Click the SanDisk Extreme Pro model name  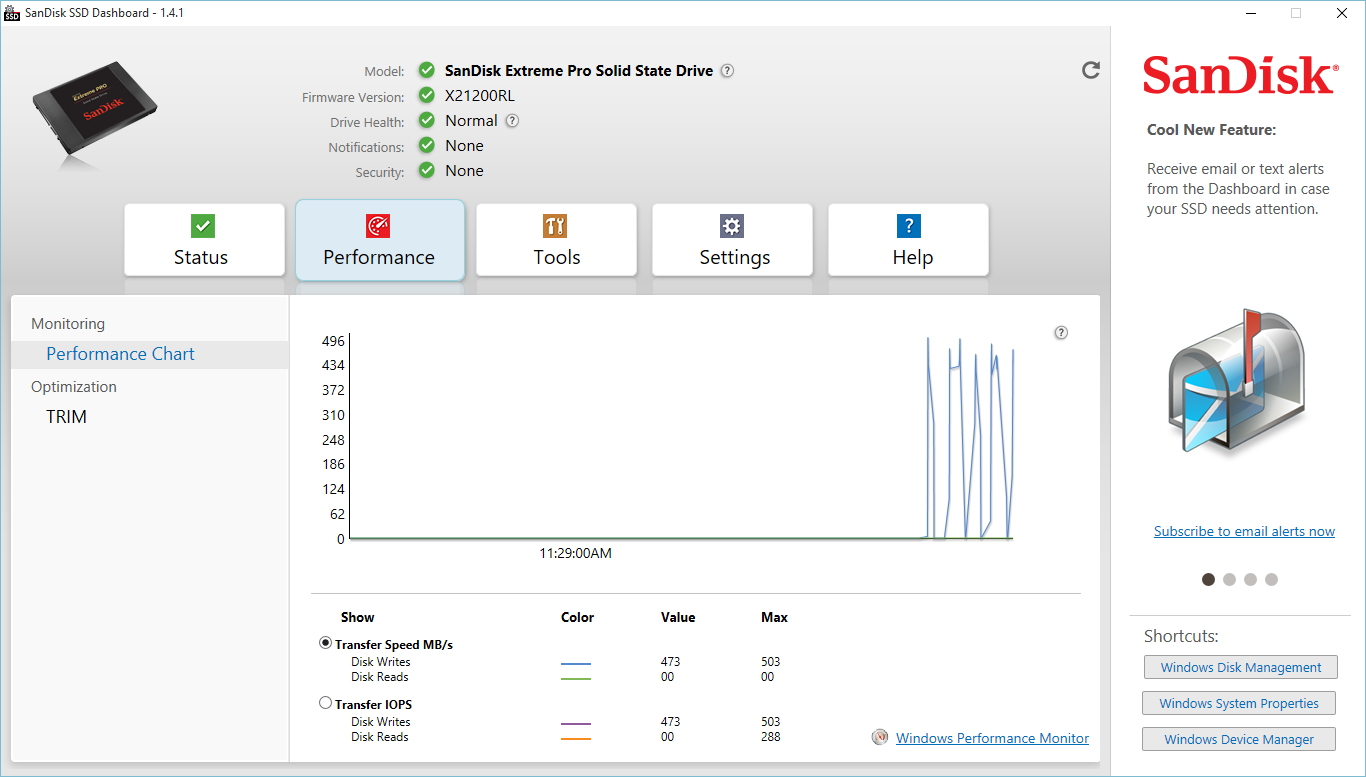[x=579, y=71]
